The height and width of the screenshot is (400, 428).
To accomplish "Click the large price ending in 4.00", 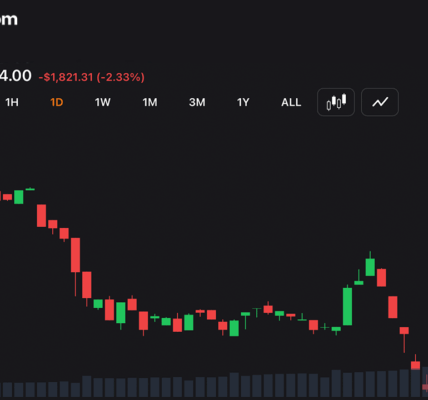I will [x=16, y=76].
